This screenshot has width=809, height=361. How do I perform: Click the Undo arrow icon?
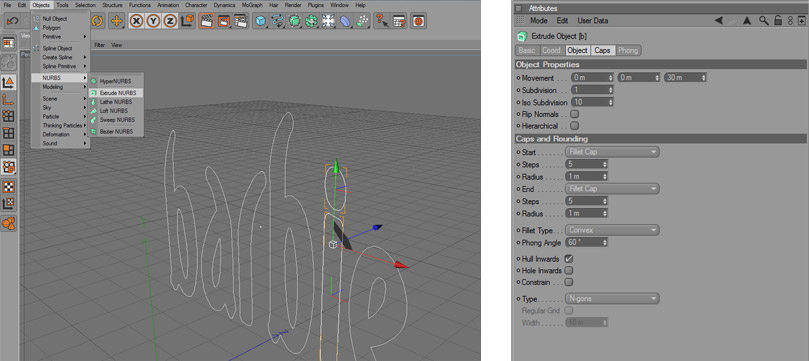pos(12,21)
